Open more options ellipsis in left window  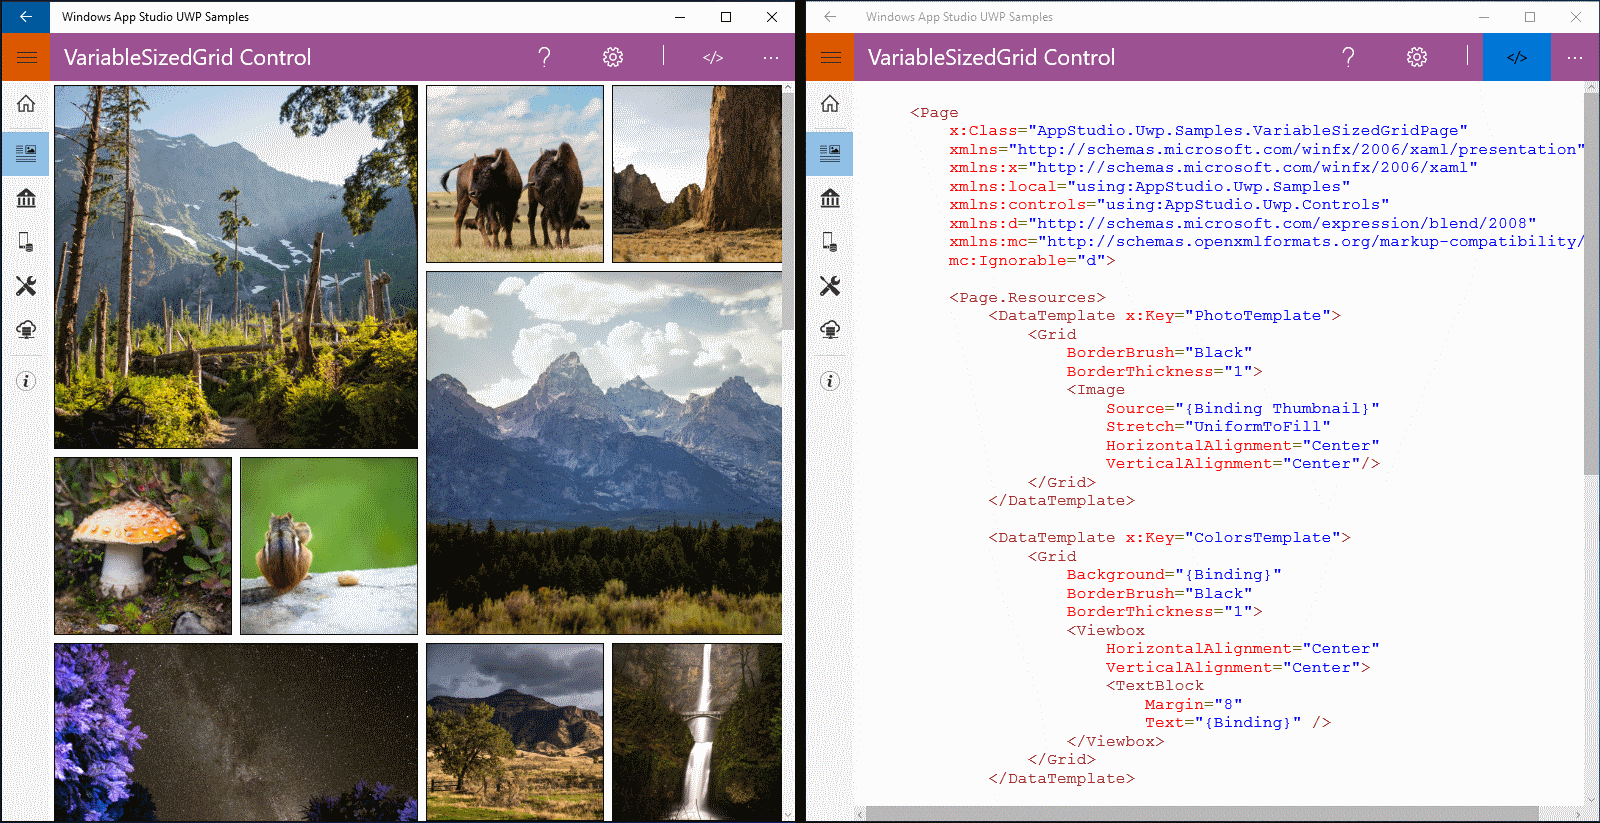[770, 57]
